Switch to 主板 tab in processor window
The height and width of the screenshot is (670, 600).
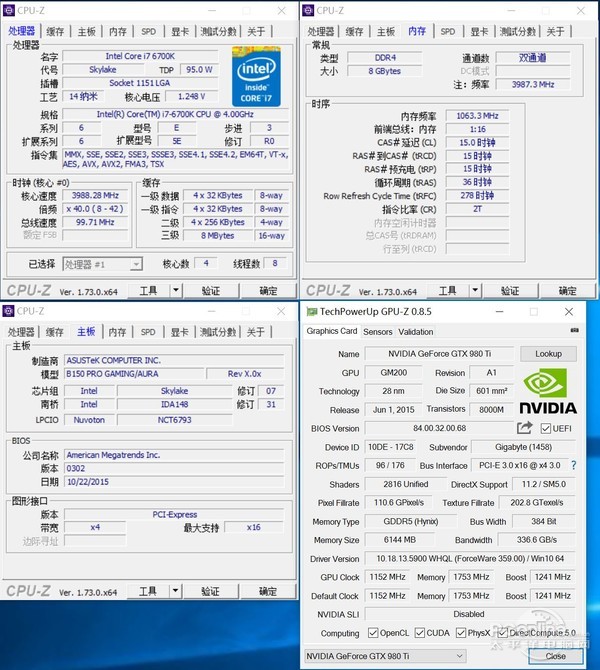click(87, 31)
